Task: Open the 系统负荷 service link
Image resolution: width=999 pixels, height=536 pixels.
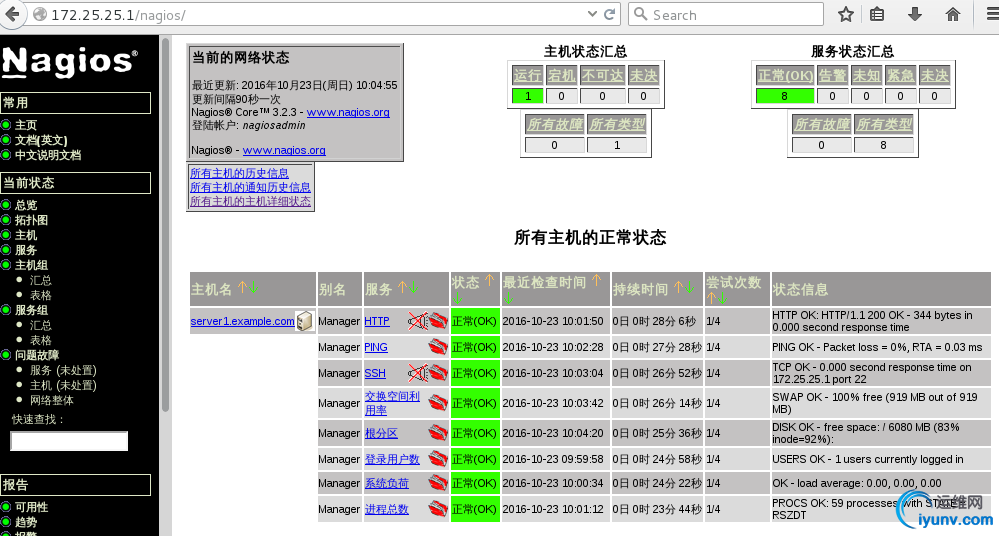Action: [387, 484]
